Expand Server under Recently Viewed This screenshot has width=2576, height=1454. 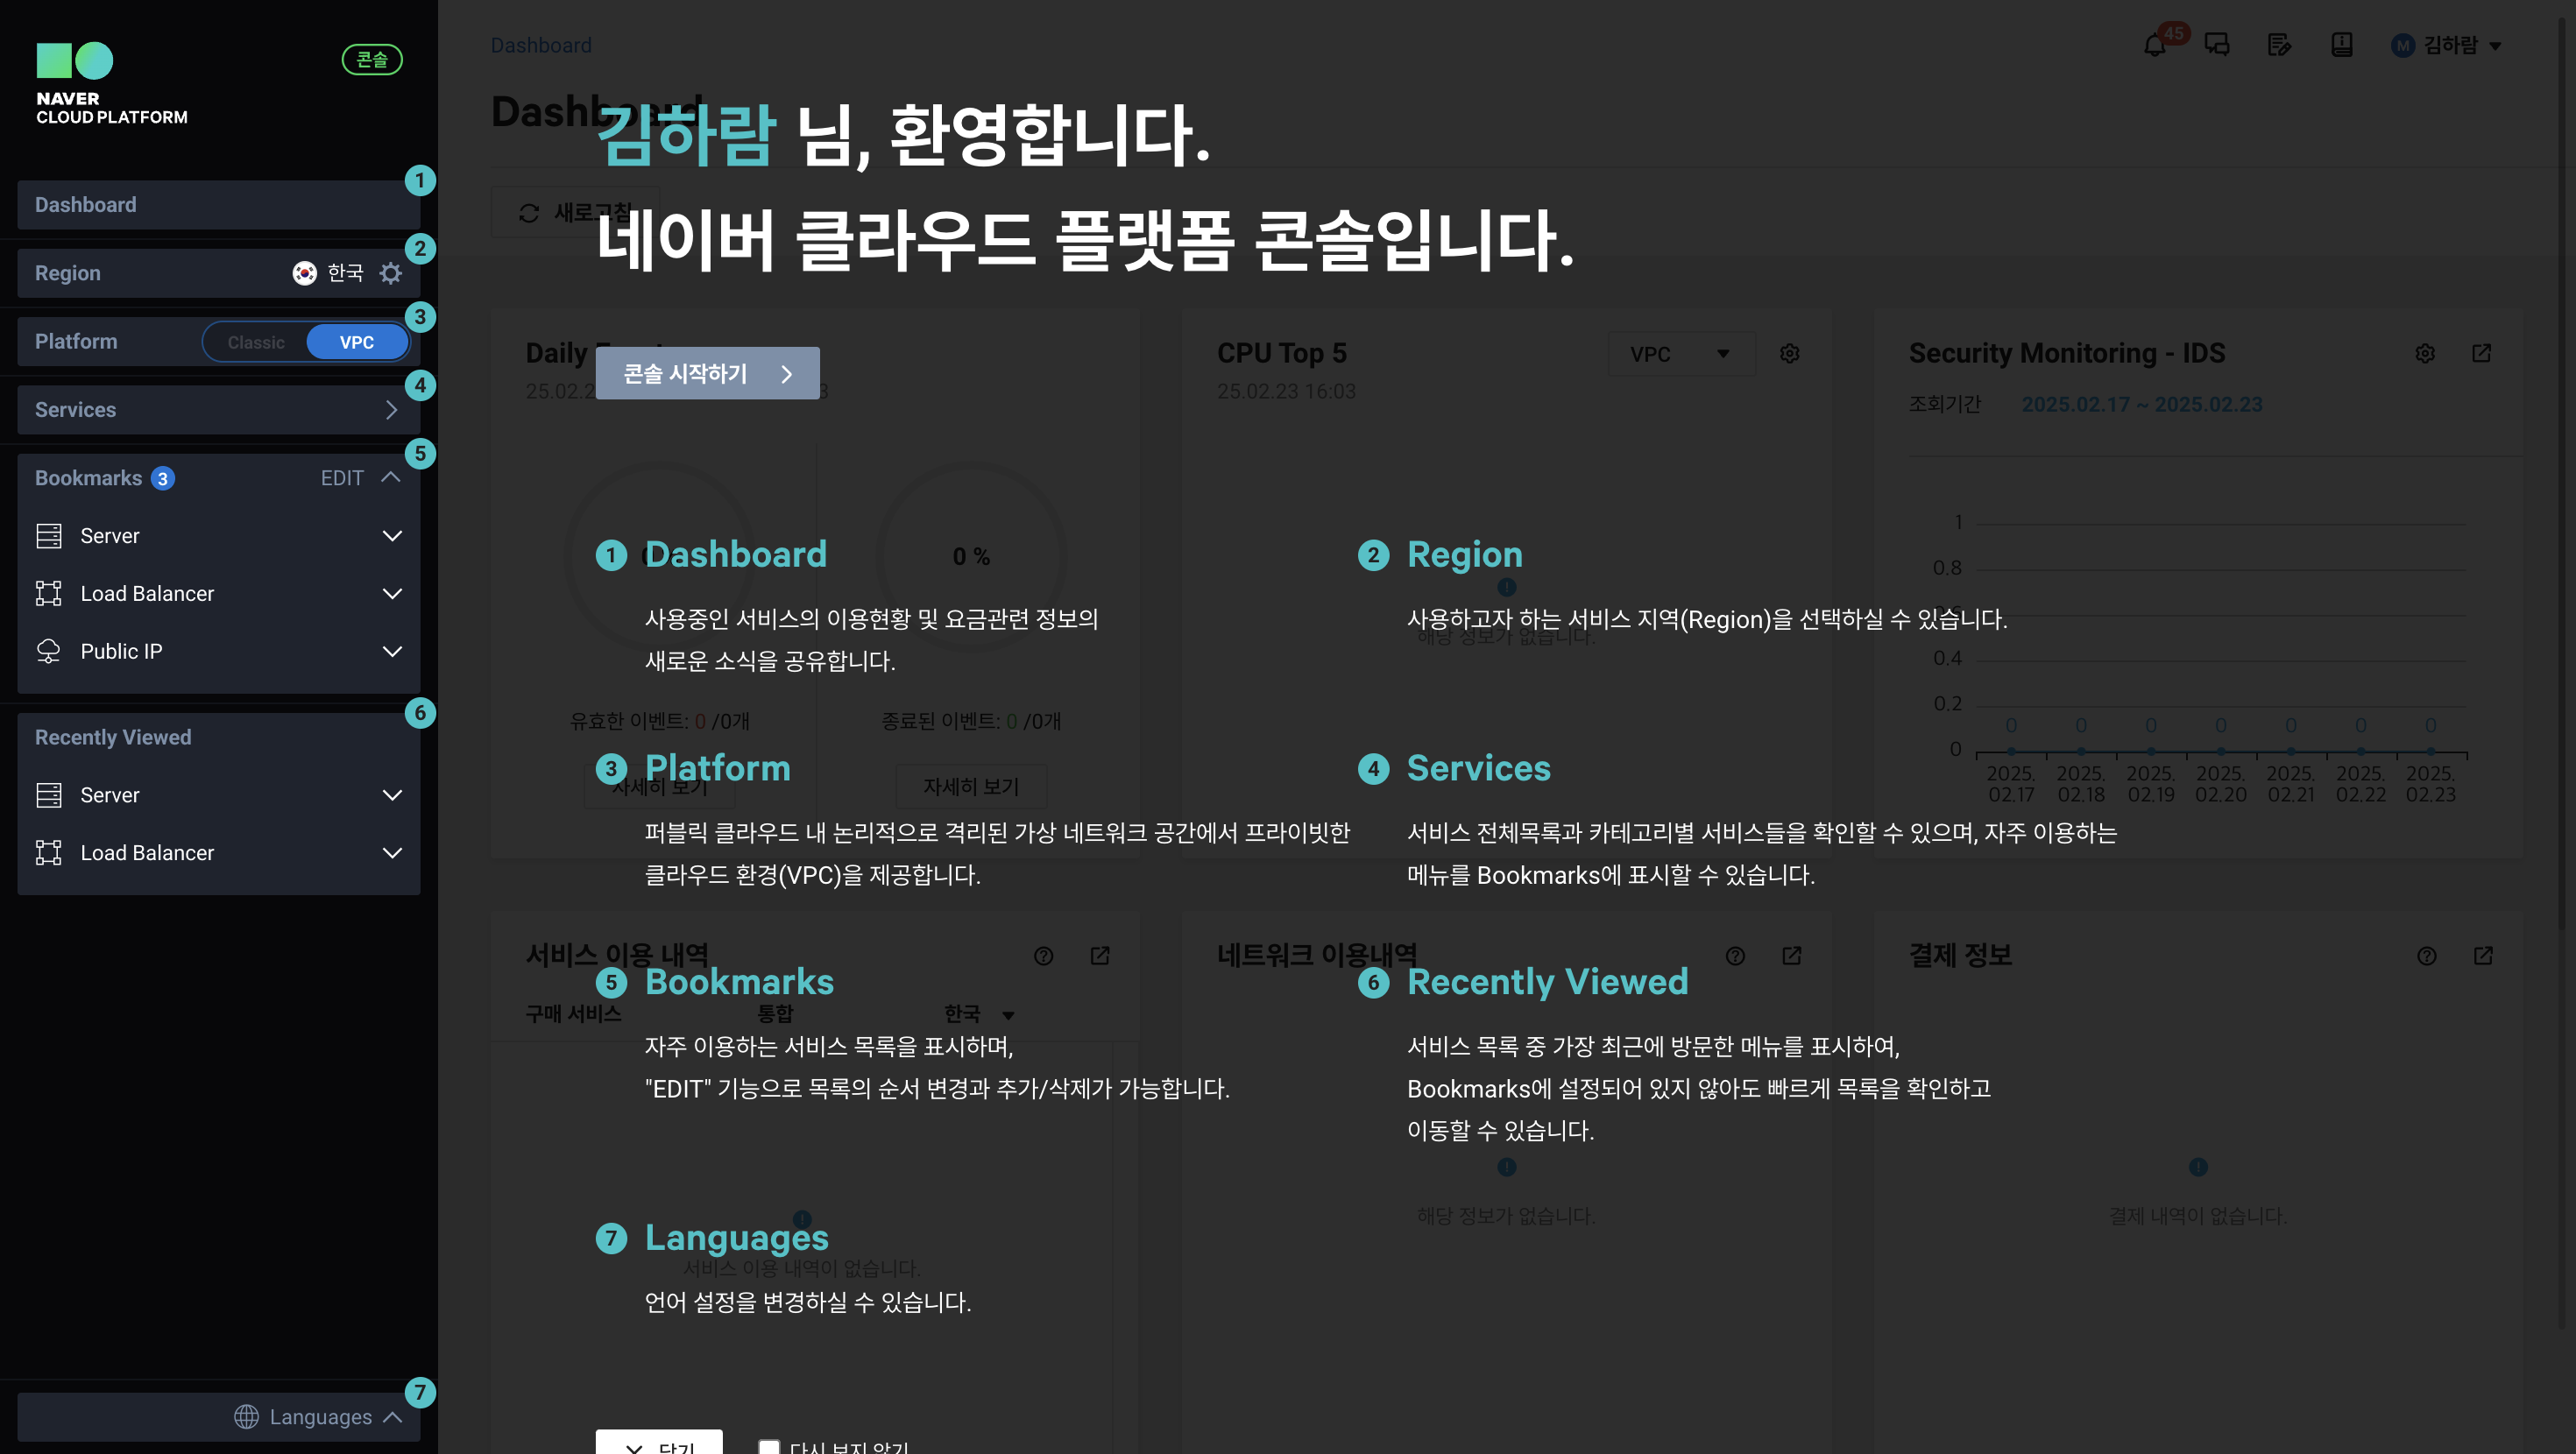pyautogui.click(x=392, y=795)
